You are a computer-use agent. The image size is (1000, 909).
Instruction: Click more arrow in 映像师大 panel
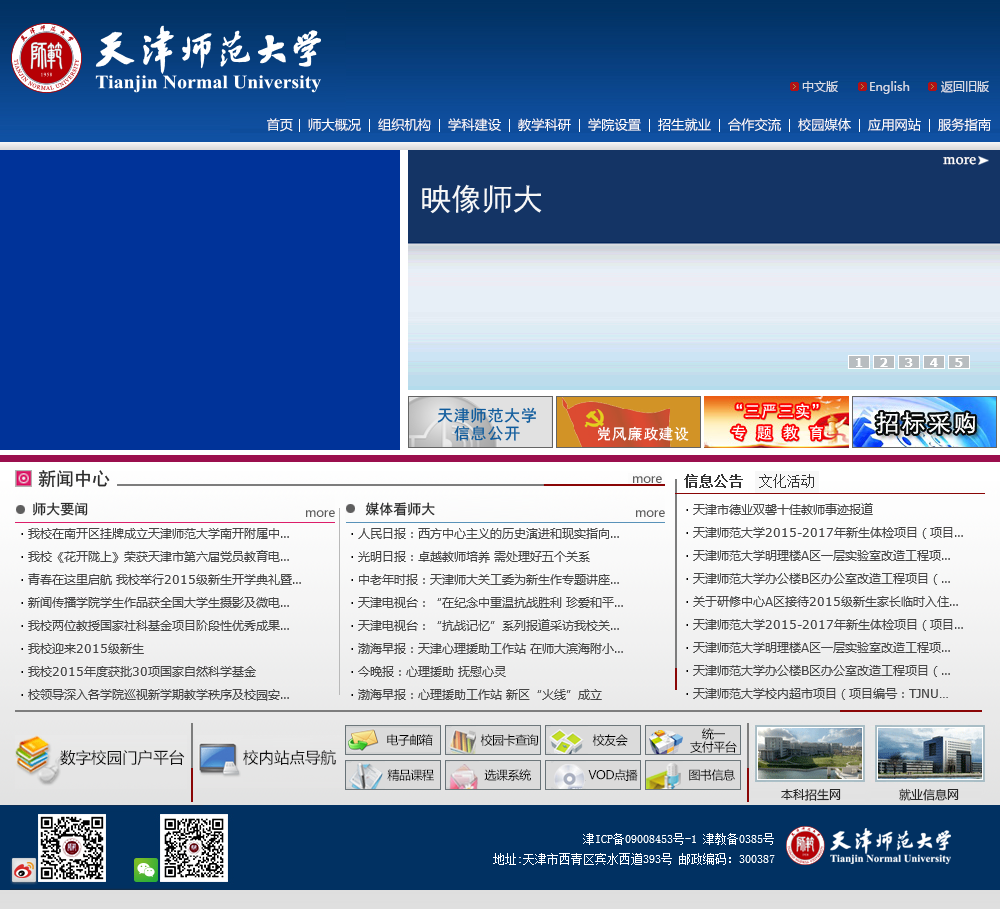[966, 160]
